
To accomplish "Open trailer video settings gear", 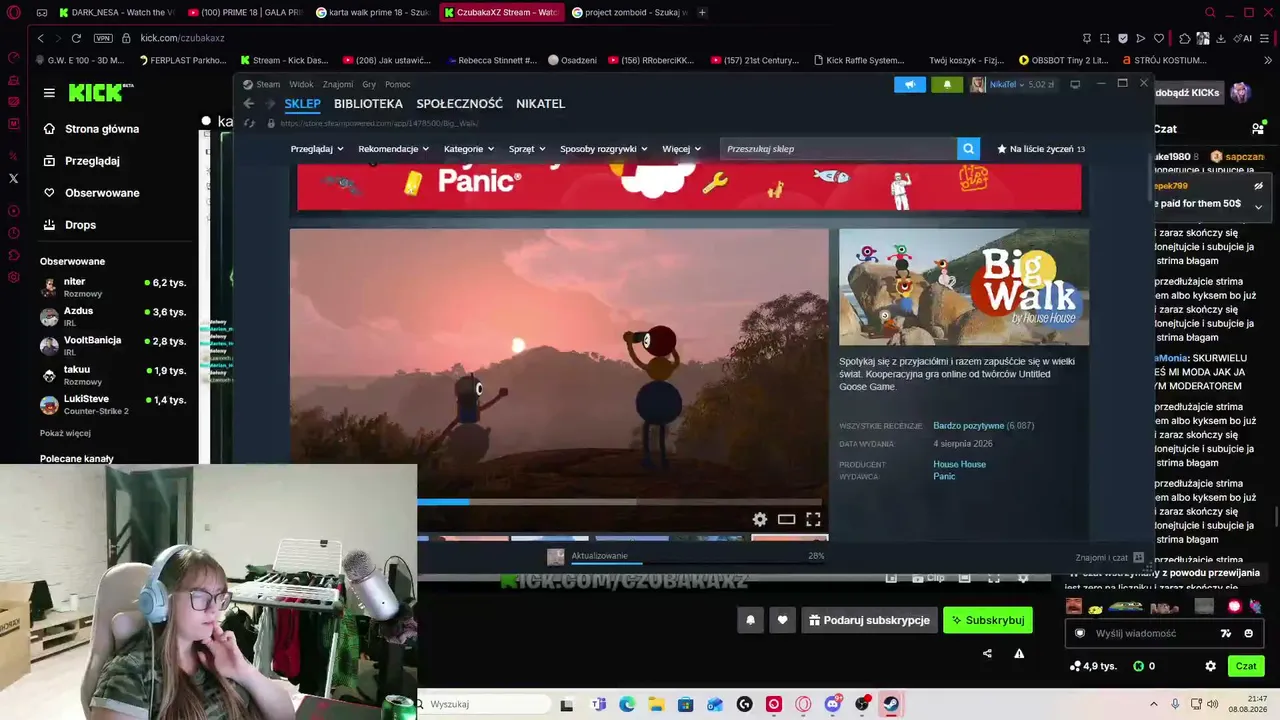I will [x=760, y=519].
